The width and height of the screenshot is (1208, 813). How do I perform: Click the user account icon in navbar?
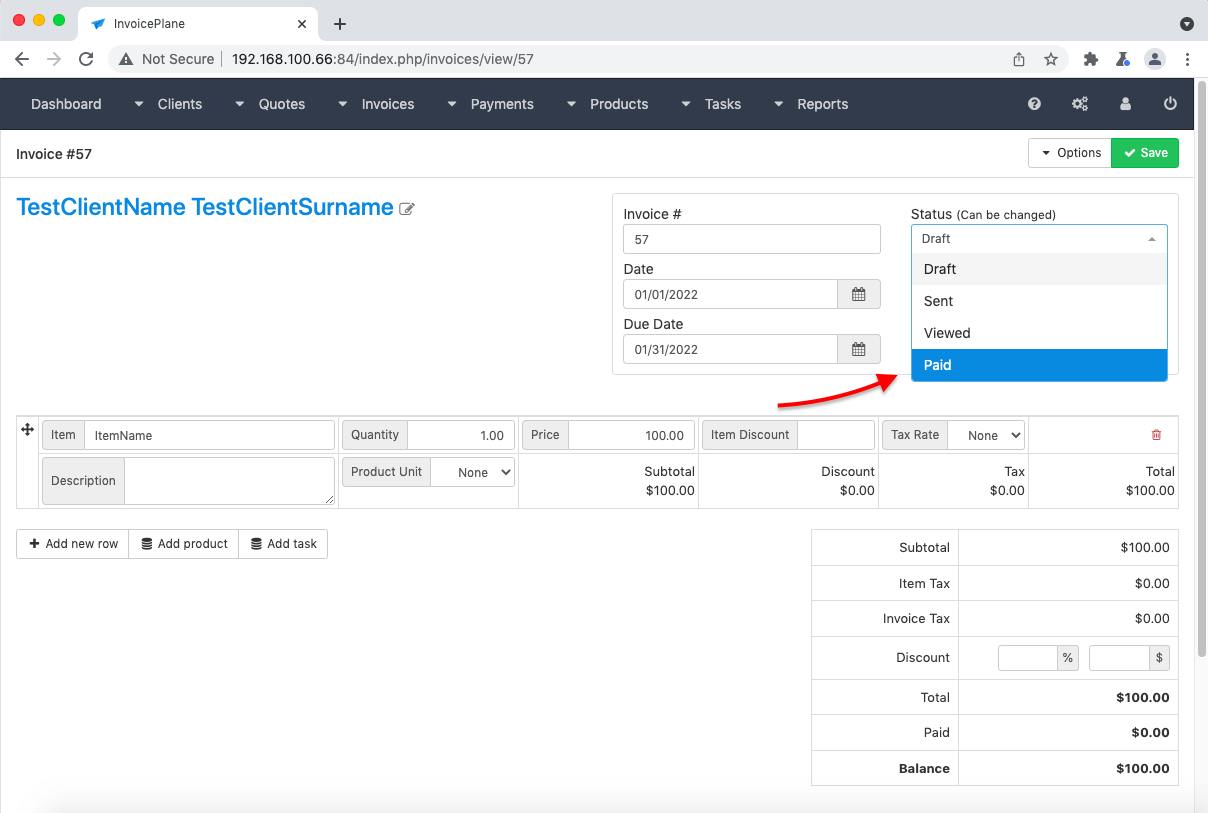point(1125,104)
